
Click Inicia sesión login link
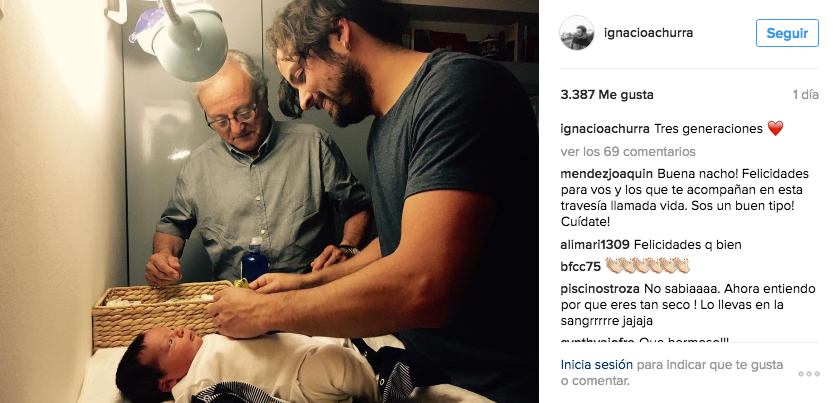(596, 365)
